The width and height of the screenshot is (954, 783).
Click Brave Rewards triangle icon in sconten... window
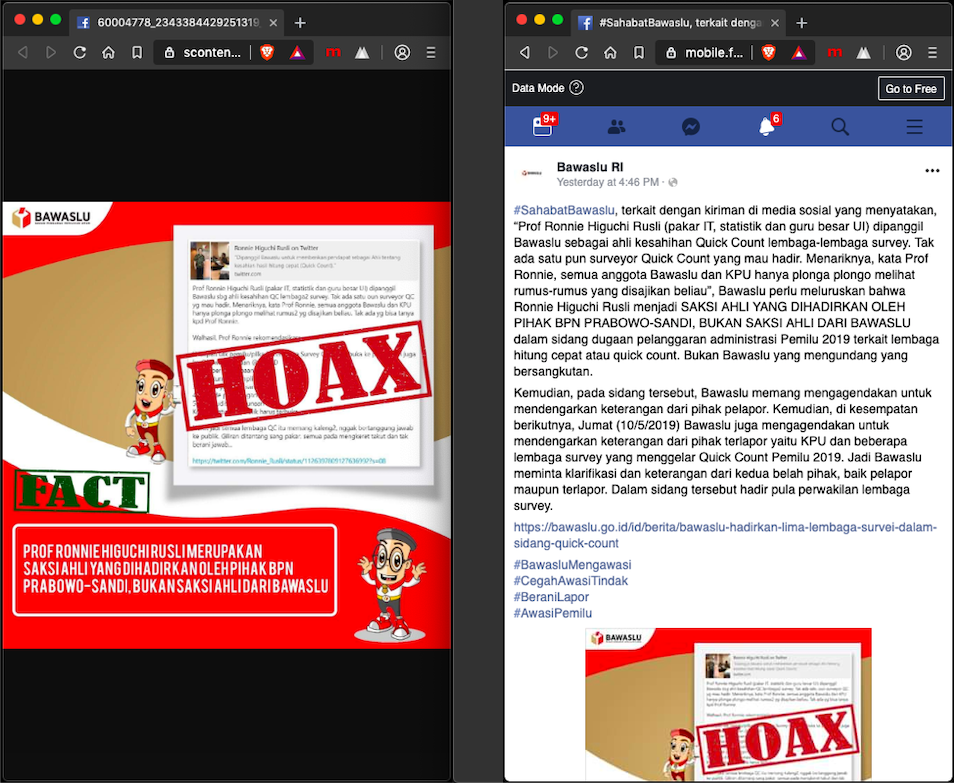coord(297,52)
